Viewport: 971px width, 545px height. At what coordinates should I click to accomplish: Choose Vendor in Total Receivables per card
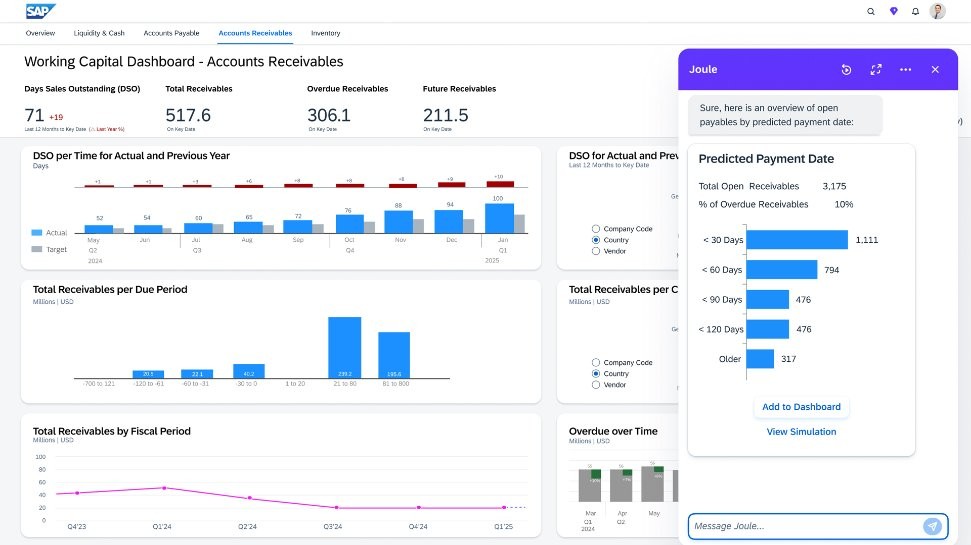(596, 385)
